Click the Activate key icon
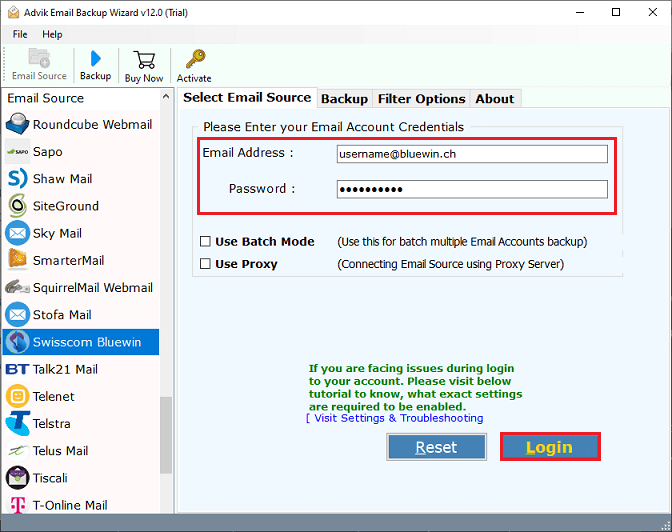Image resolution: width=672 pixels, height=532 pixels. (195, 59)
